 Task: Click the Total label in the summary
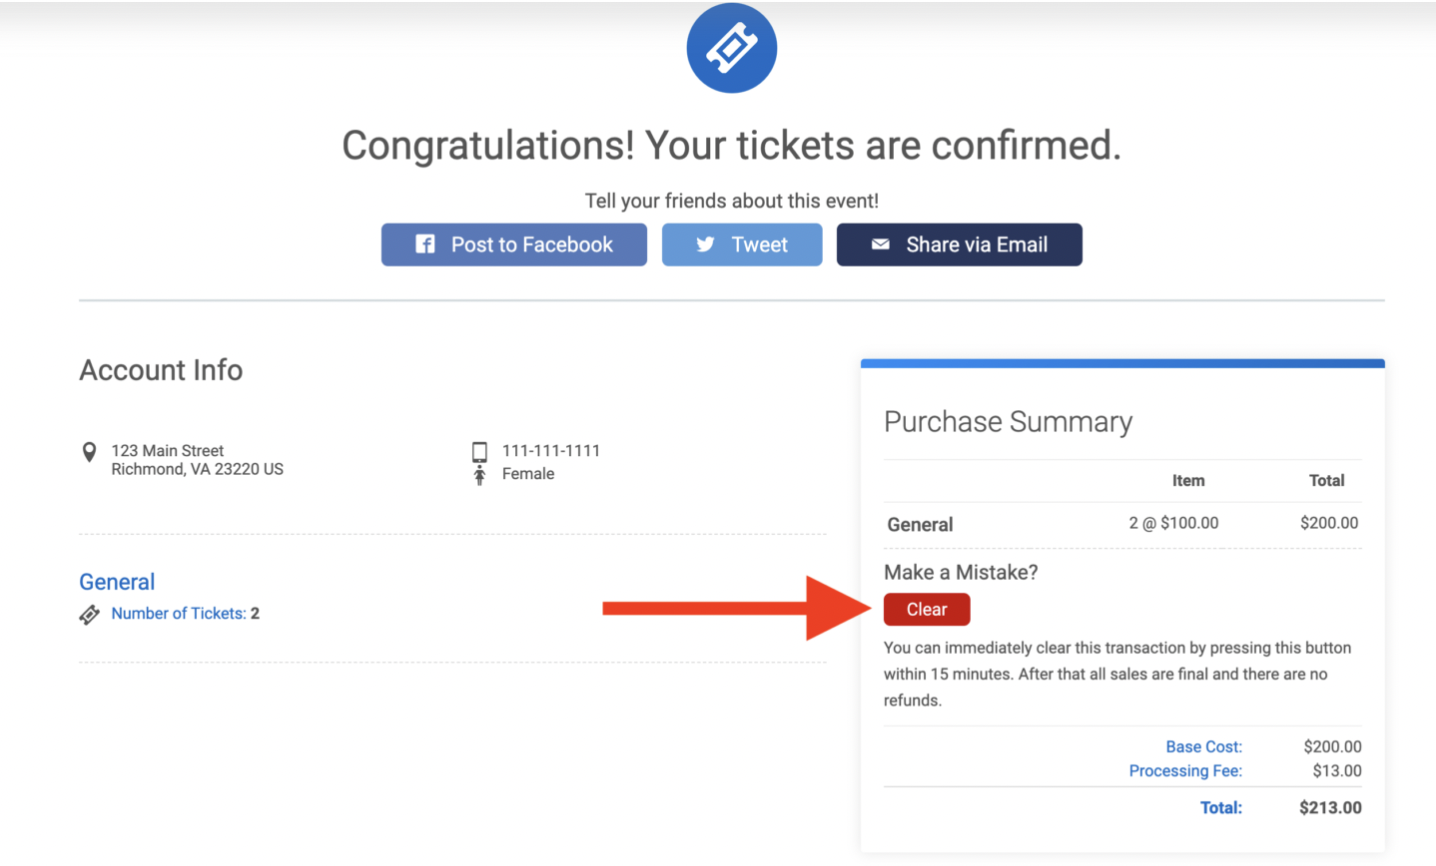click(1221, 807)
